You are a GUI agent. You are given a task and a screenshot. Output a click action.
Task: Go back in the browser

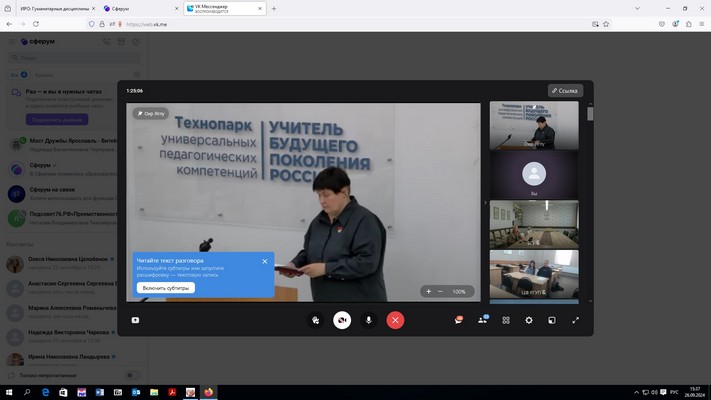pyautogui.click(x=9, y=24)
